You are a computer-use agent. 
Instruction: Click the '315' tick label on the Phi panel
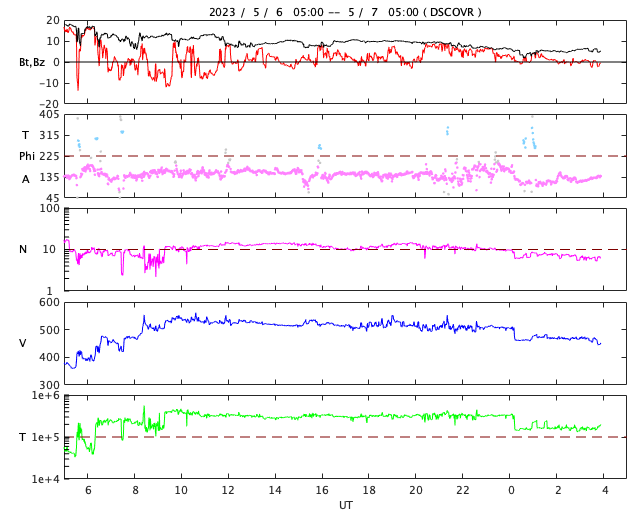click(x=49, y=135)
